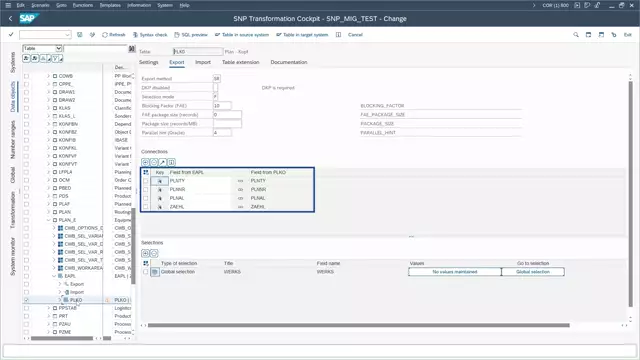Remove a row in Connections table
This screenshot has height=360, width=640.
point(154,162)
